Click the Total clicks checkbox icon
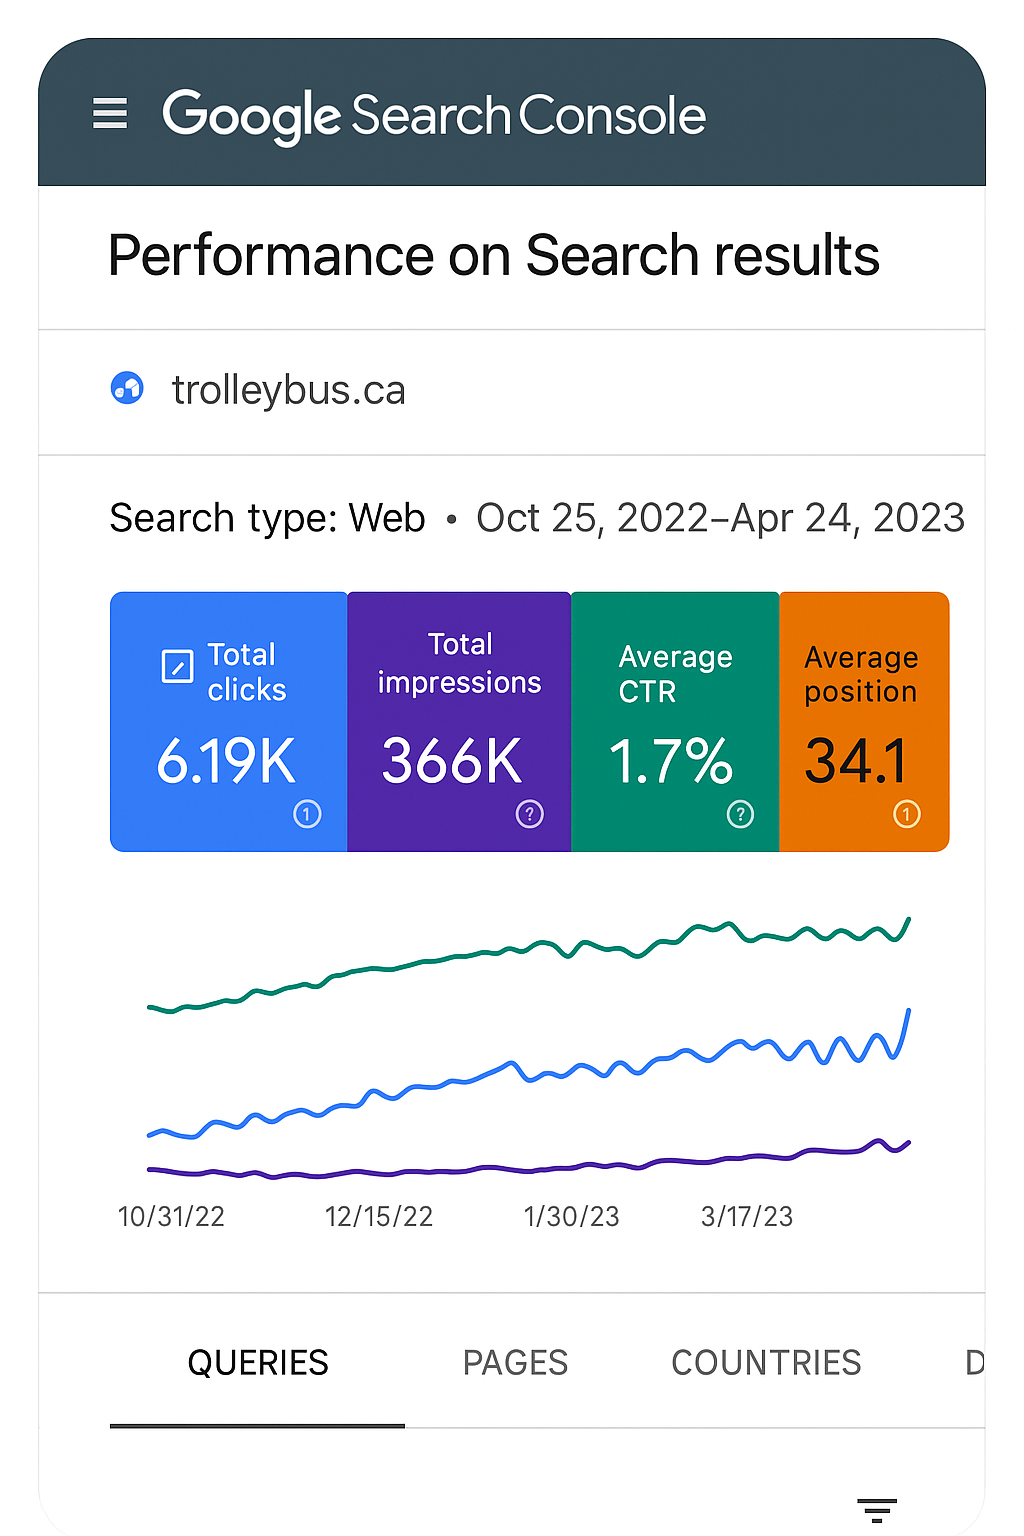 pyautogui.click(x=177, y=666)
